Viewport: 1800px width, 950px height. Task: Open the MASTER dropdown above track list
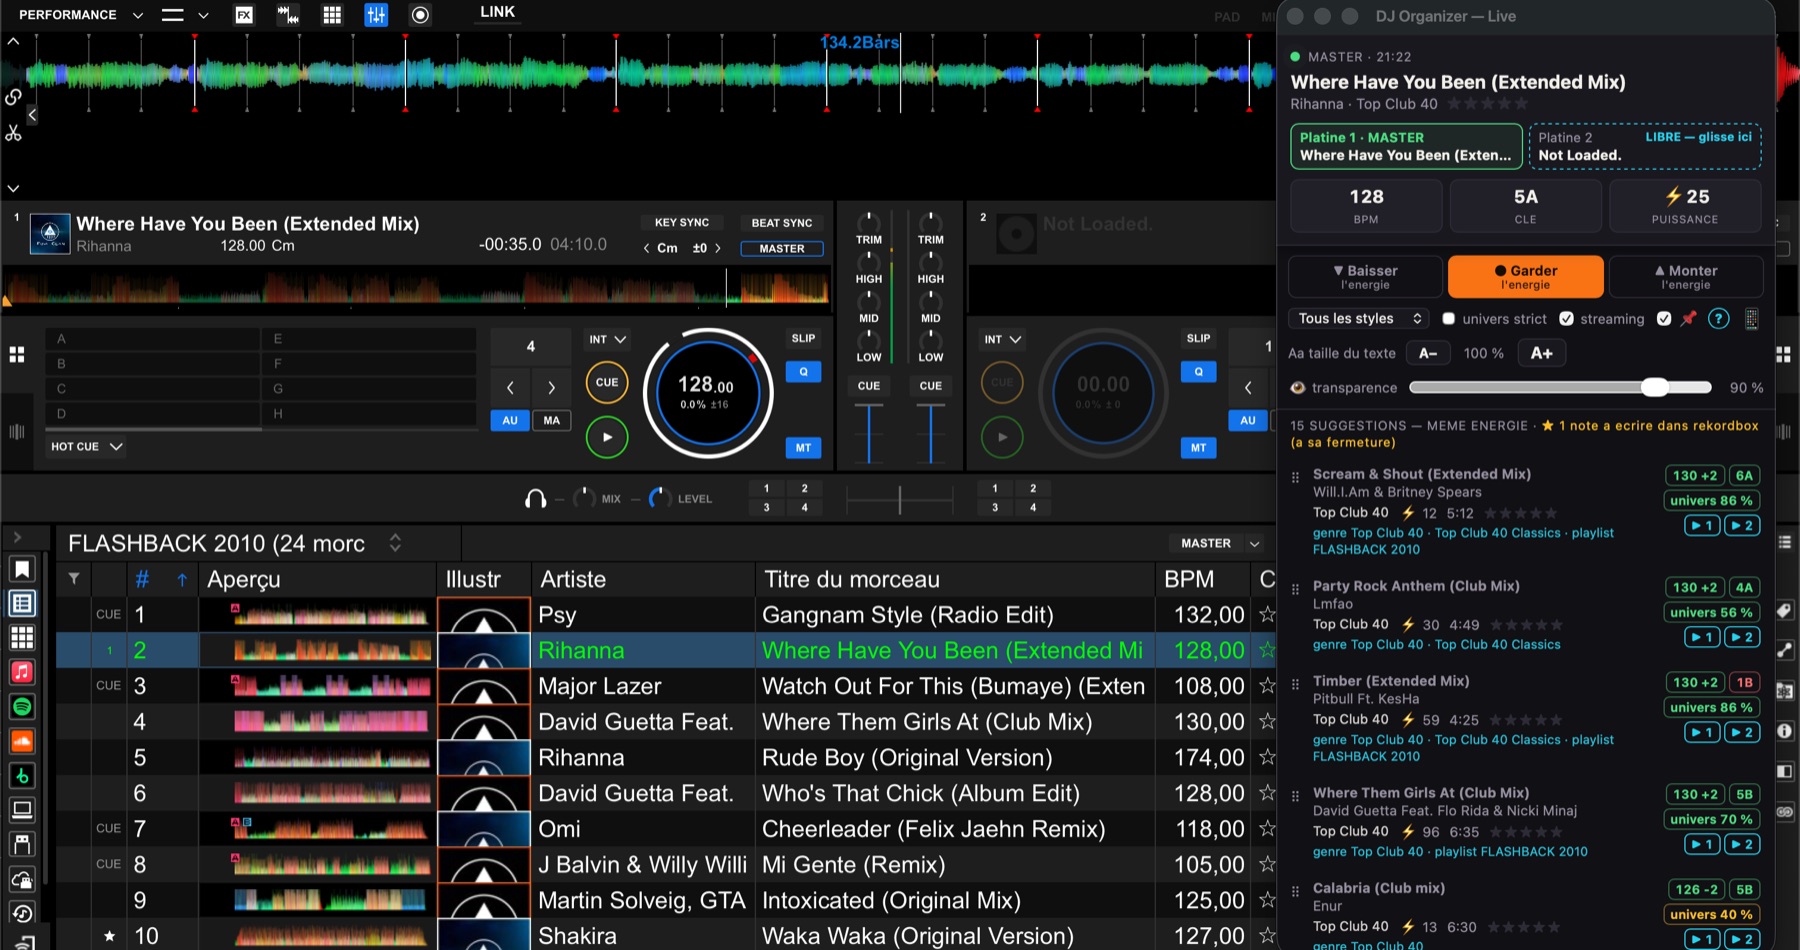[1221, 543]
